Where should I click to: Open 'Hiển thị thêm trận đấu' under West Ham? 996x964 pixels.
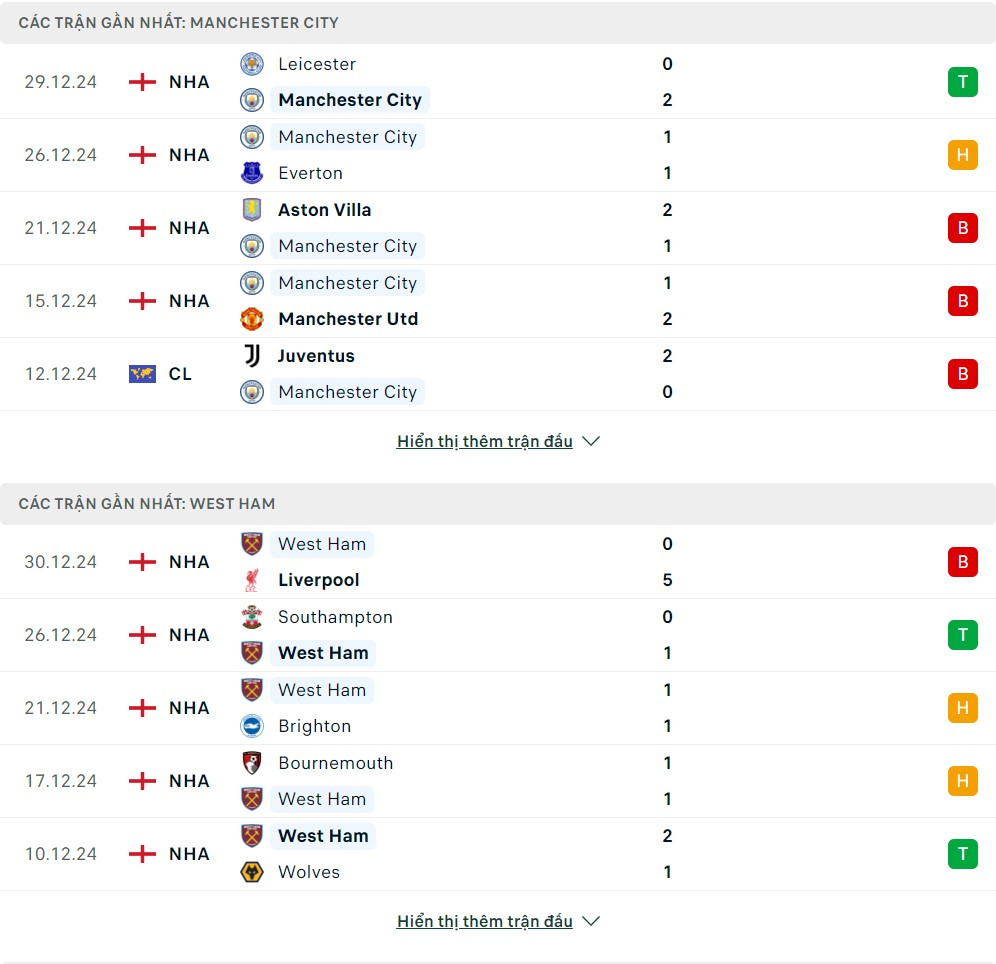pyautogui.click(x=485, y=921)
